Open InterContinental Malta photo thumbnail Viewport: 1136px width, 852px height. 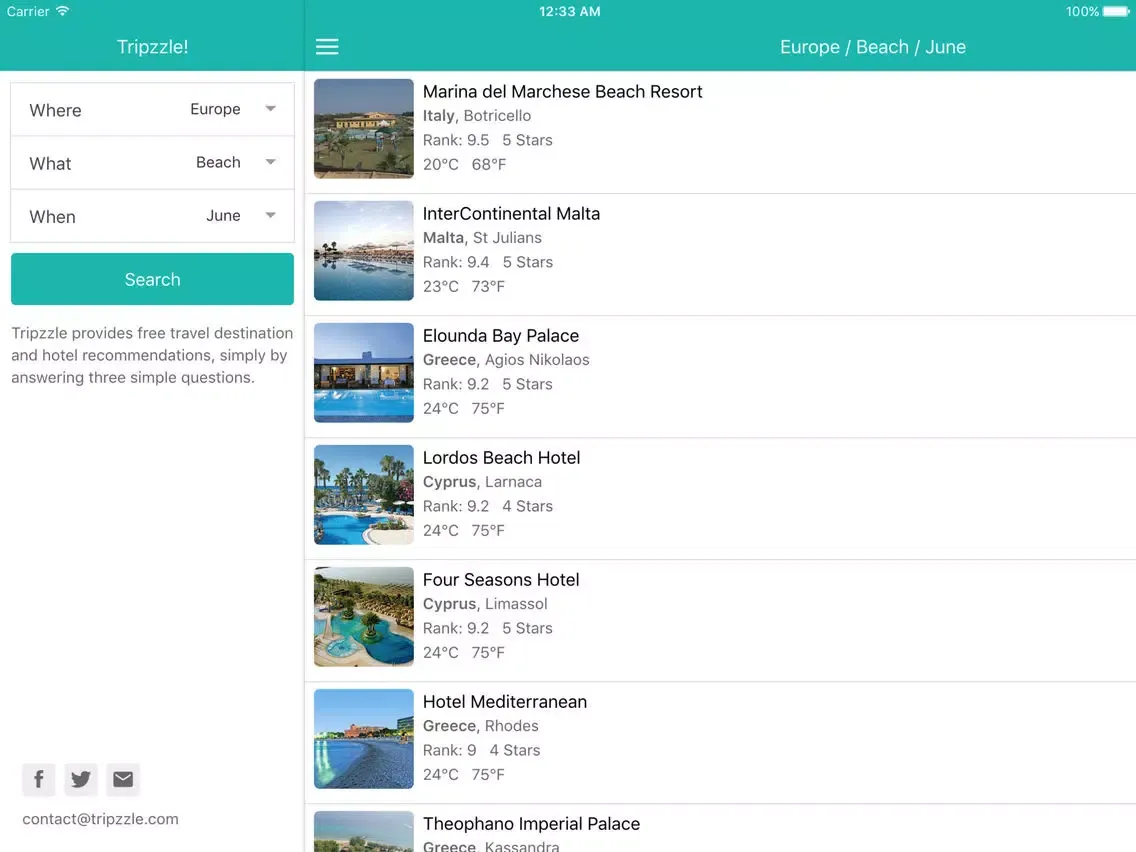click(x=364, y=251)
